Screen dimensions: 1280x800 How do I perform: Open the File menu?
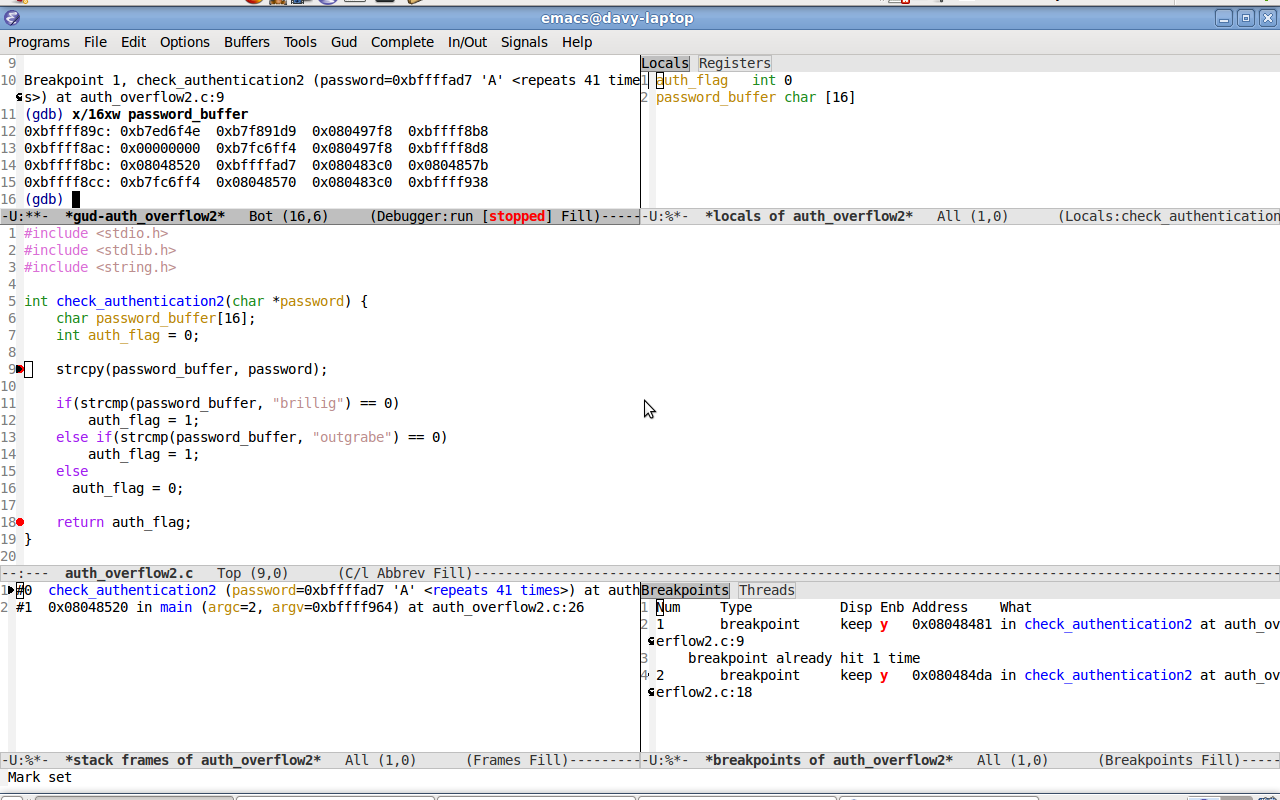point(95,42)
